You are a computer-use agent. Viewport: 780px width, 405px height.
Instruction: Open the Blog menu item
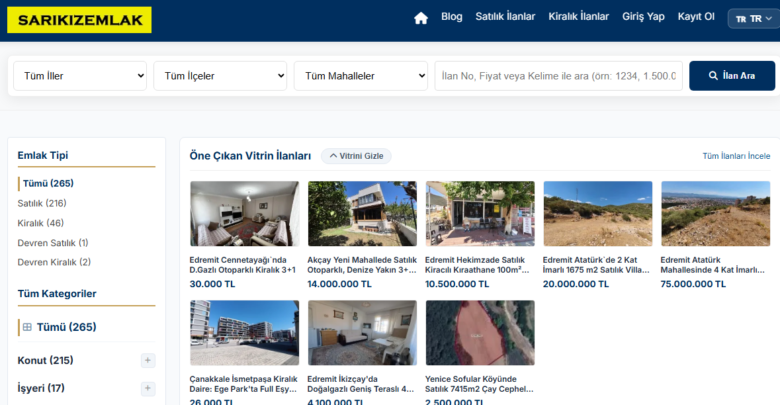(452, 16)
